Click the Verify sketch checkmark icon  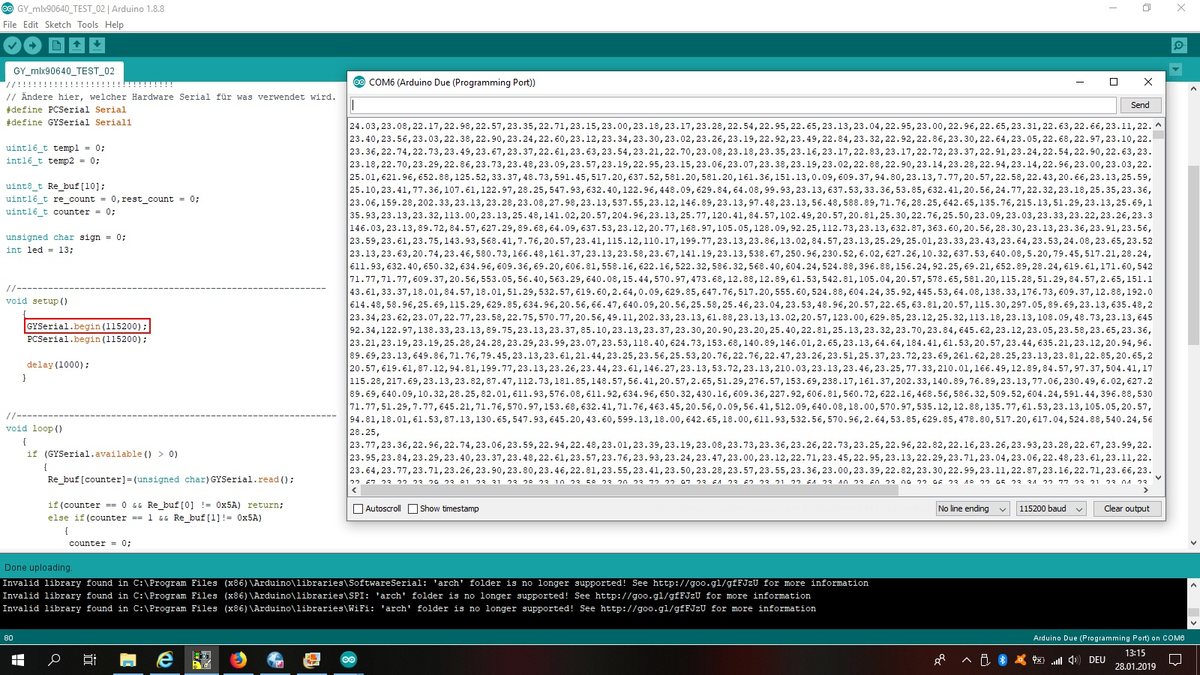tap(12, 45)
